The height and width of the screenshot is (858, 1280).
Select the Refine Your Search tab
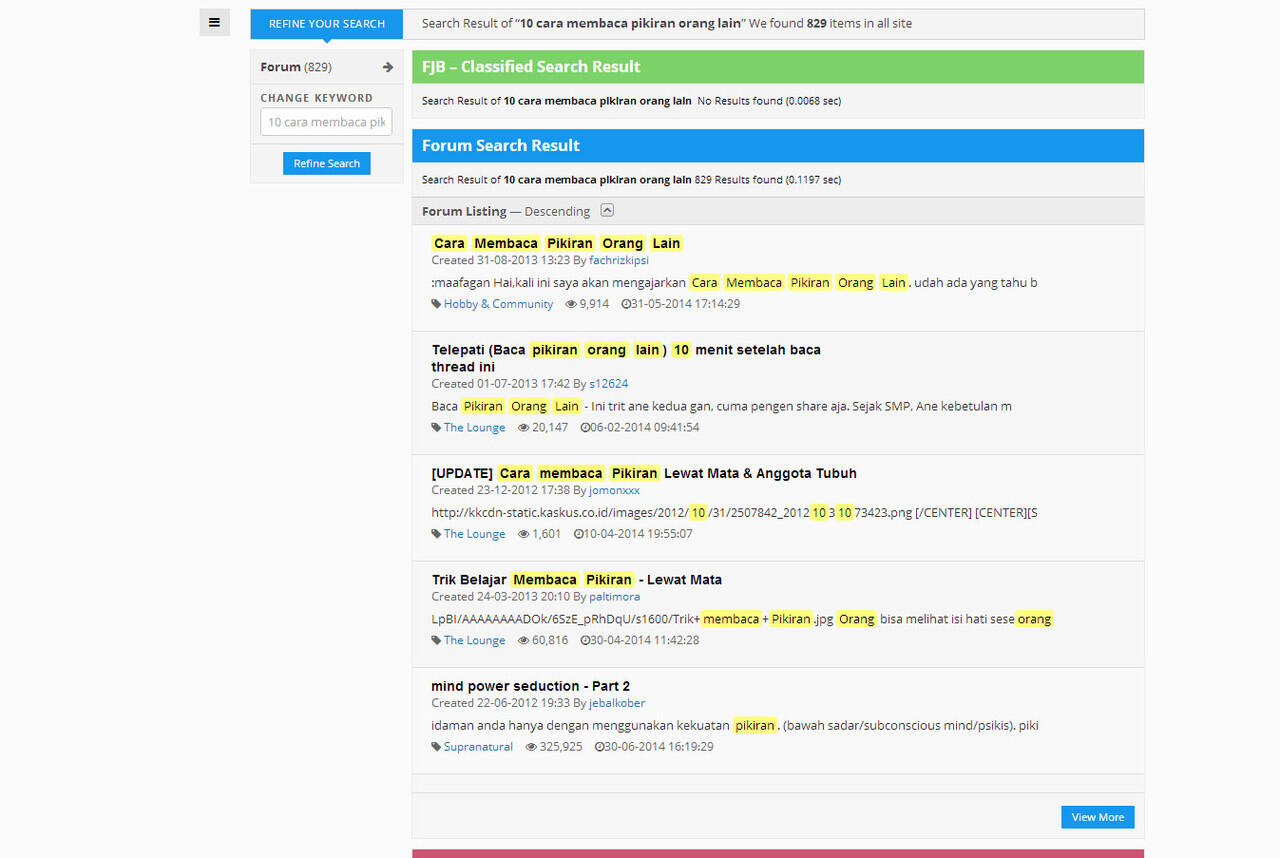click(x=327, y=24)
